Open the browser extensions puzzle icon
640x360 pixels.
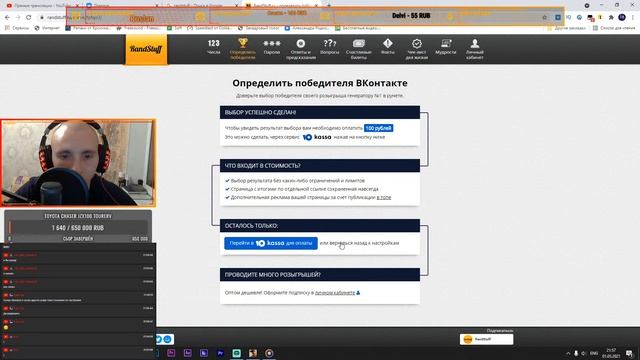pyautogui.click(x=611, y=18)
